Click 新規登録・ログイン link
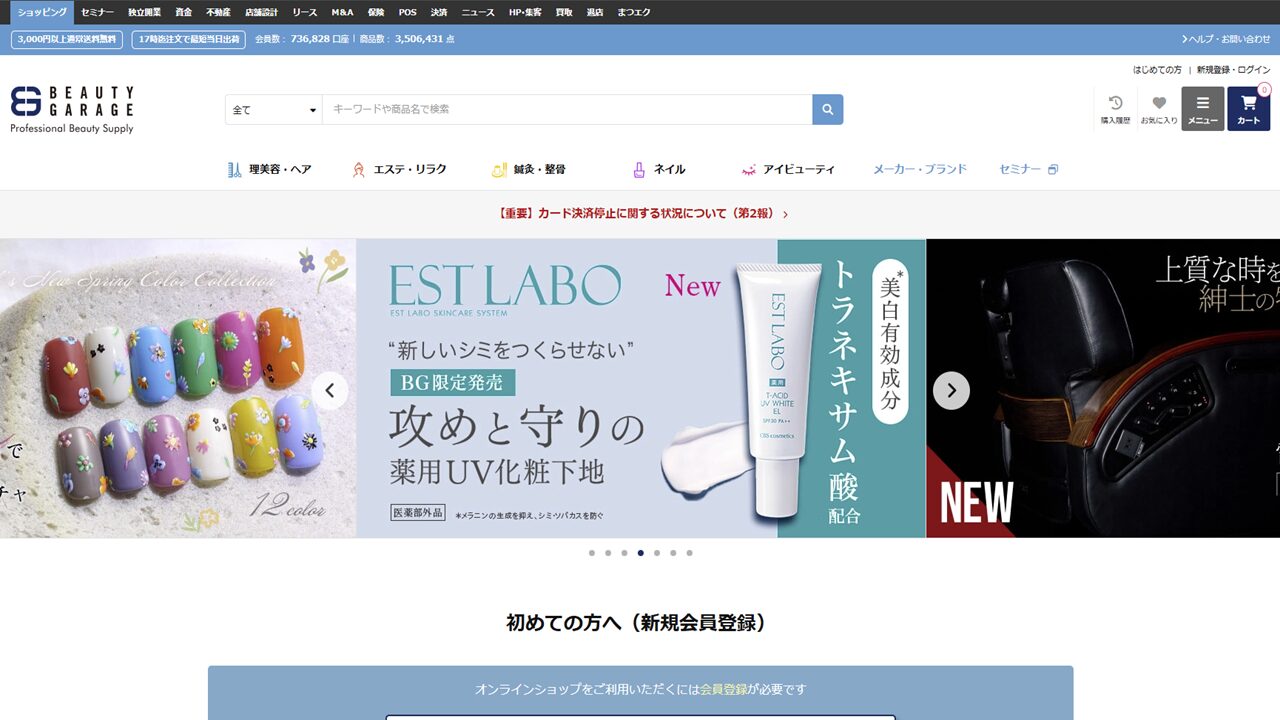Screen dimensions: 1280x720 pos(1233,70)
